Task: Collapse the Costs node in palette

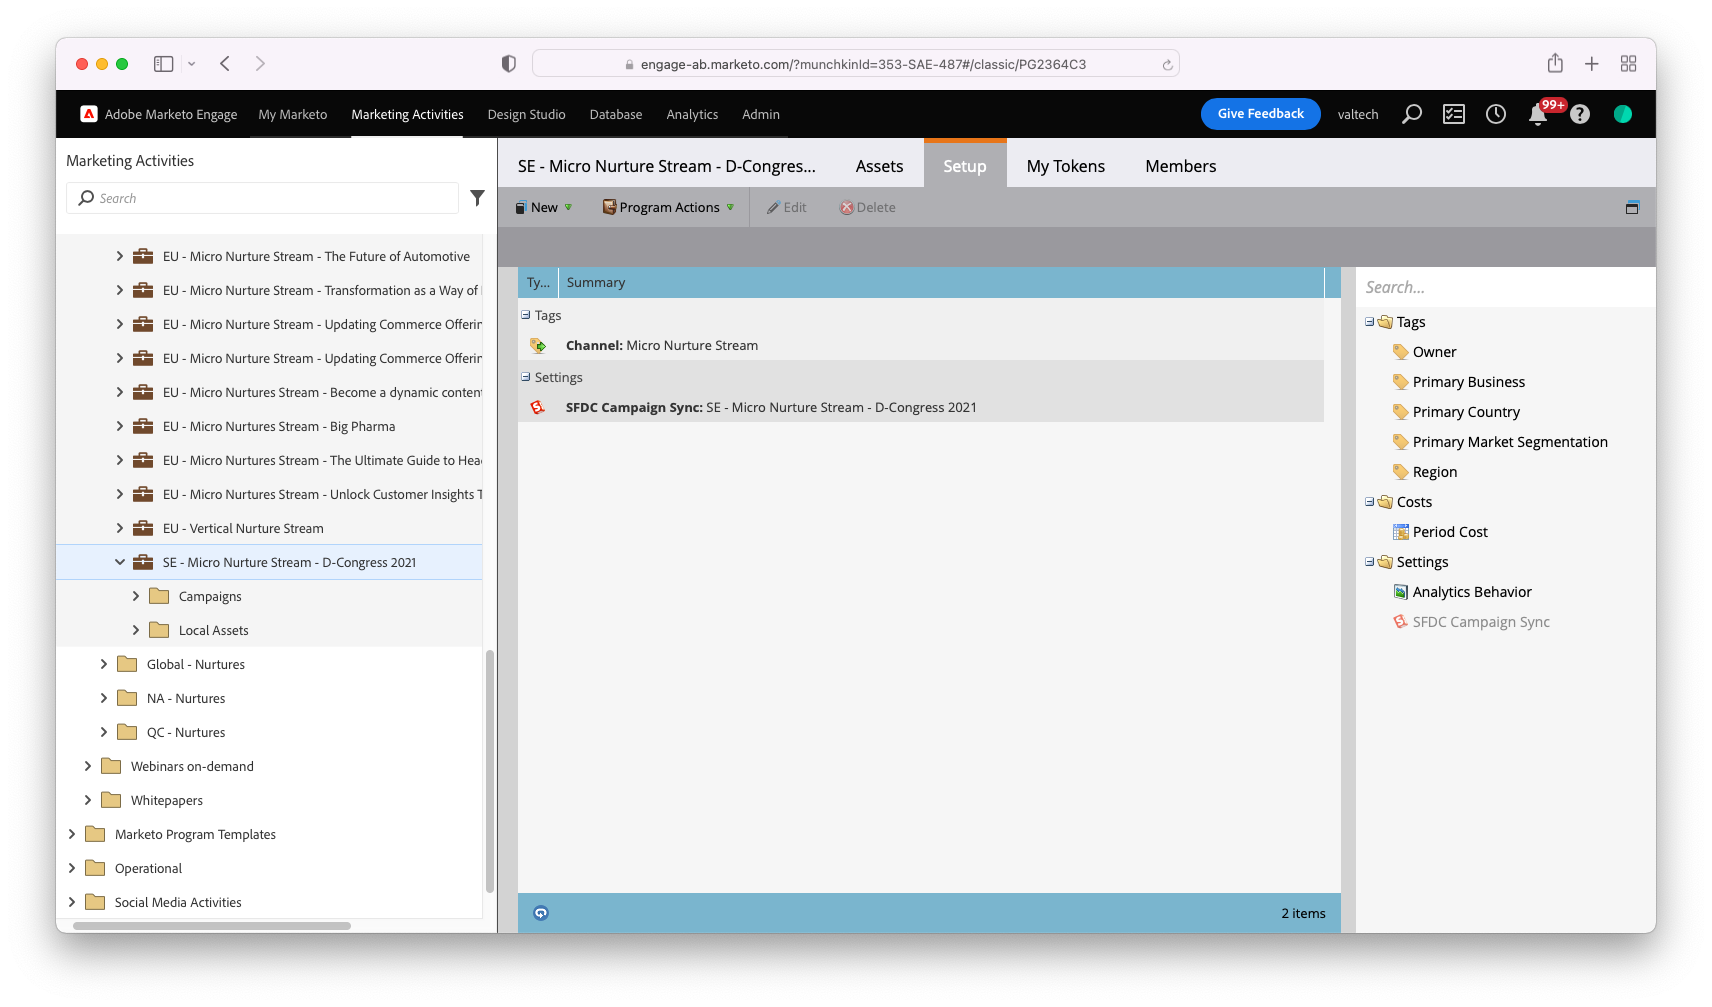Action: coord(1370,502)
